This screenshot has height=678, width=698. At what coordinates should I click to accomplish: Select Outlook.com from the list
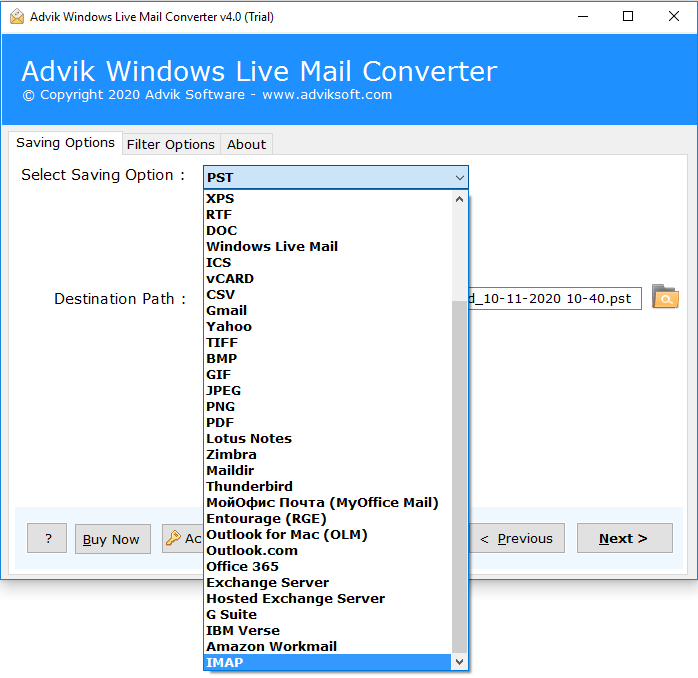(328, 551)
